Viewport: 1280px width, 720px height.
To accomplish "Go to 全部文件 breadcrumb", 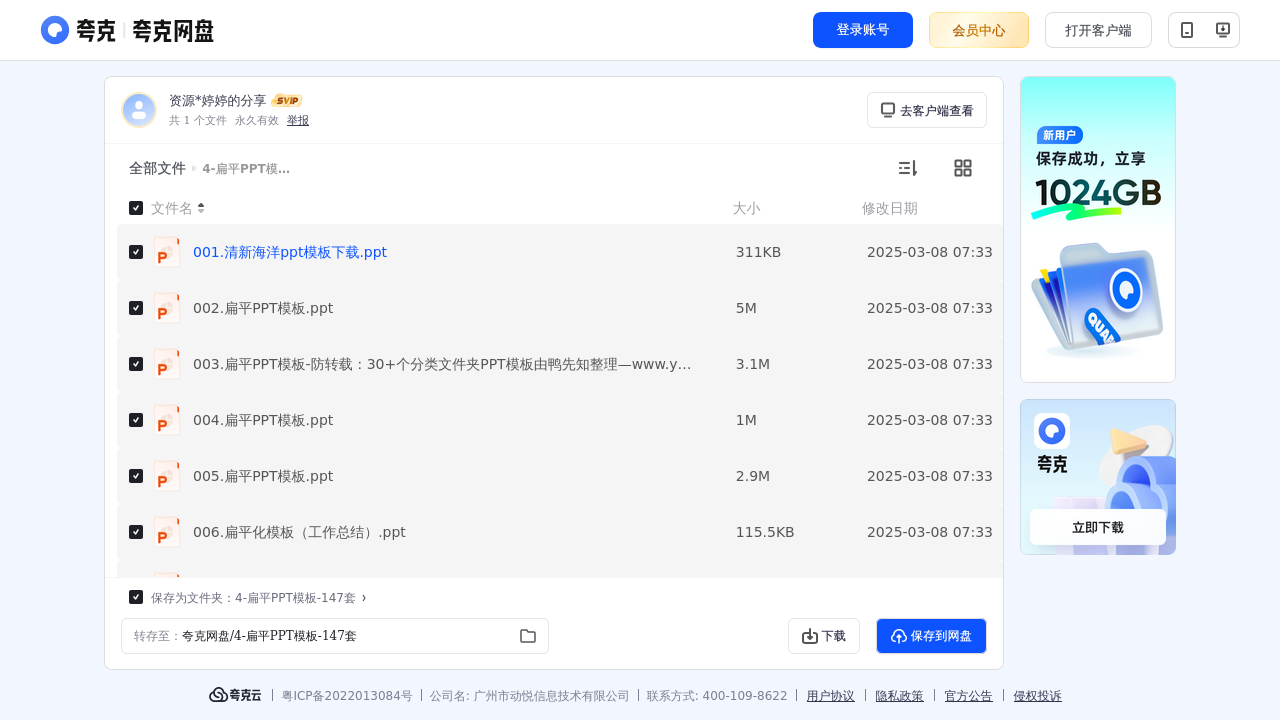I will 157,168.
